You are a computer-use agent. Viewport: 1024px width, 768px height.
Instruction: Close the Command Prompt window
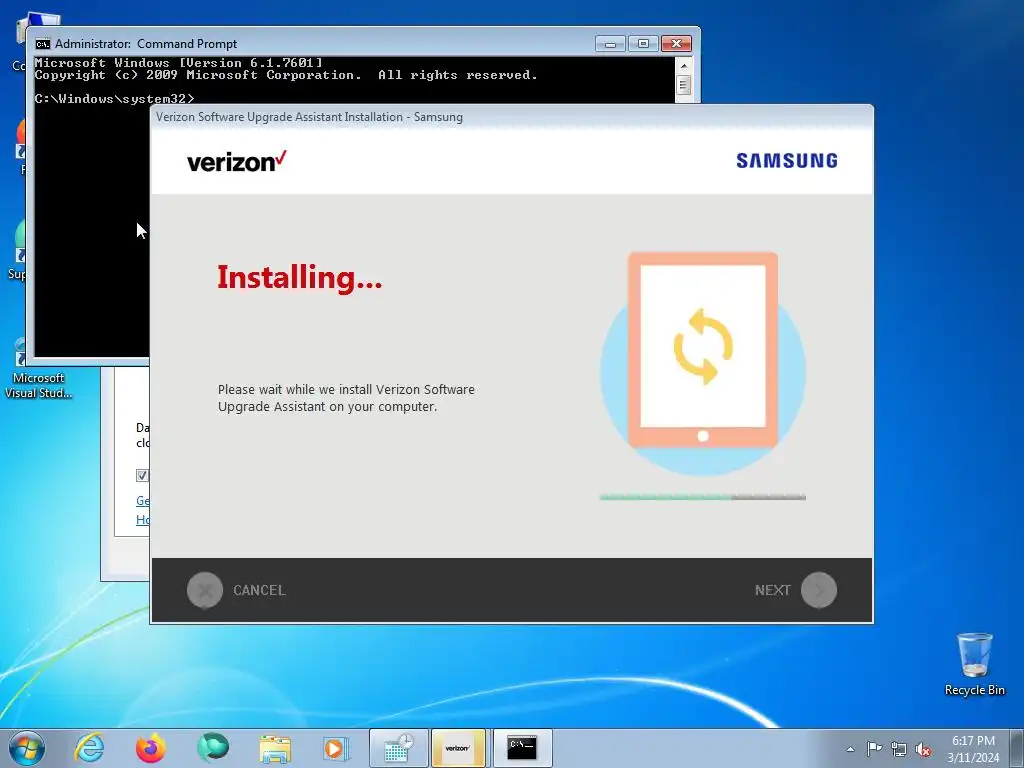tap(677, 44)
